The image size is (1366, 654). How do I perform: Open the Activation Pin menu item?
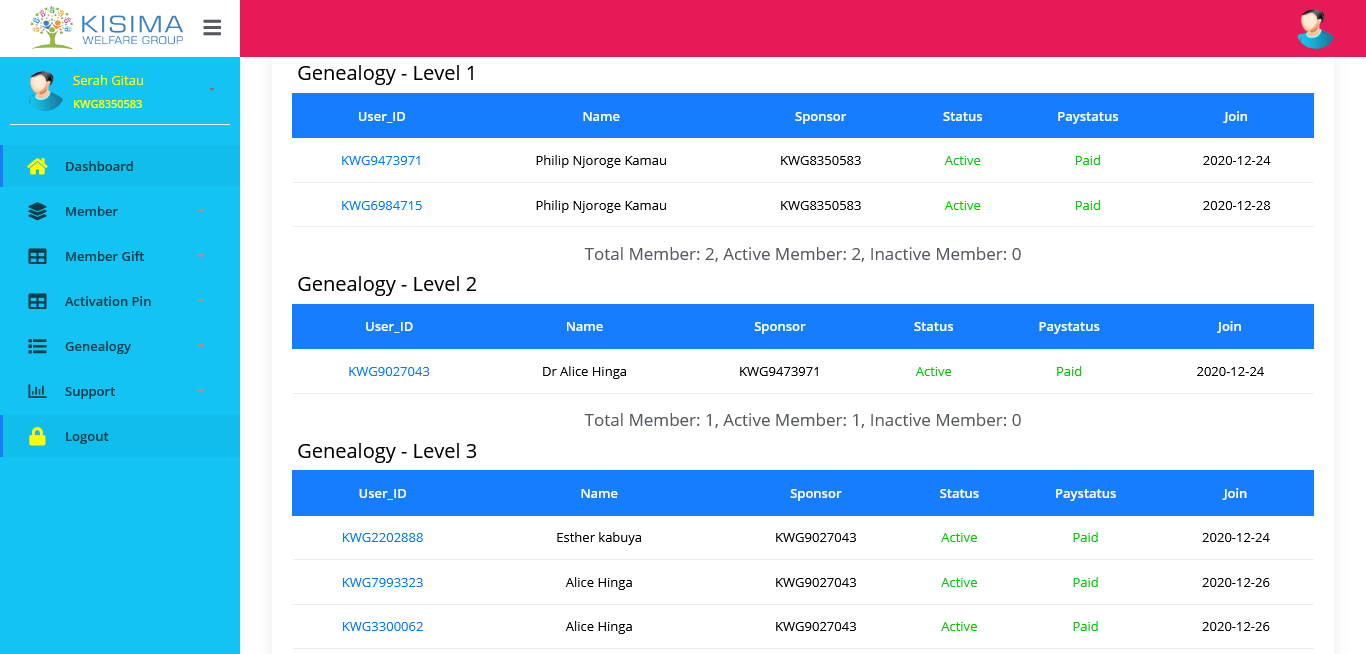click(x=120, y=301)
